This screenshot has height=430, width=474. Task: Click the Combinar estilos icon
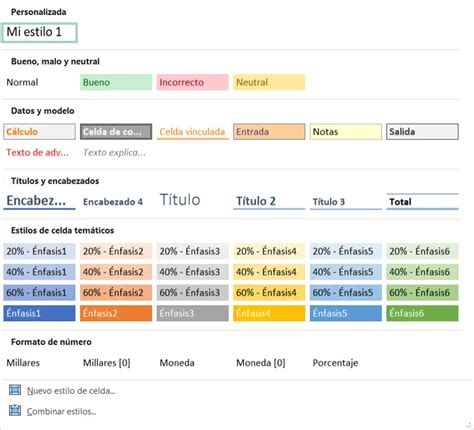15,411
